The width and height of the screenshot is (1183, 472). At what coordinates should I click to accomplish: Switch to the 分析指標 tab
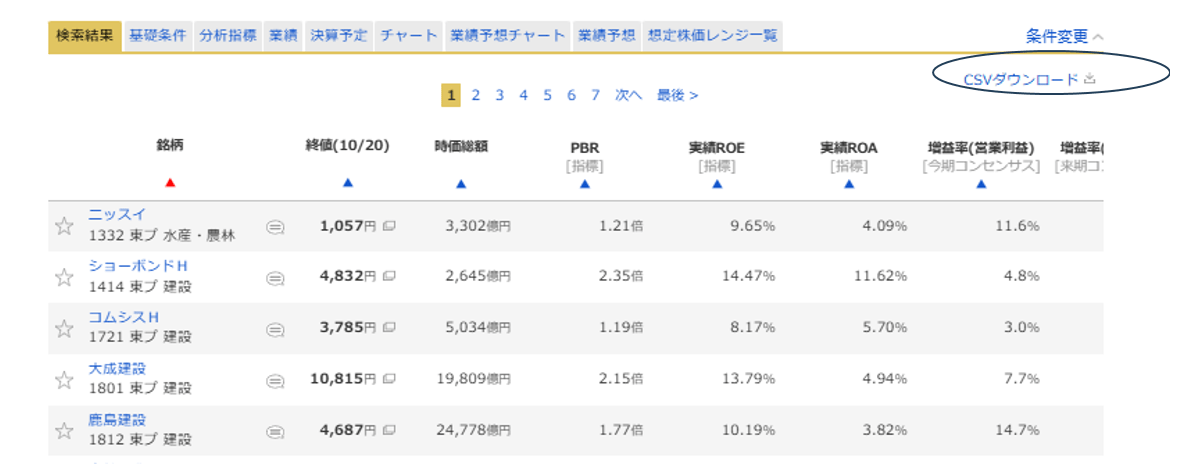click(x=226, y=36)
